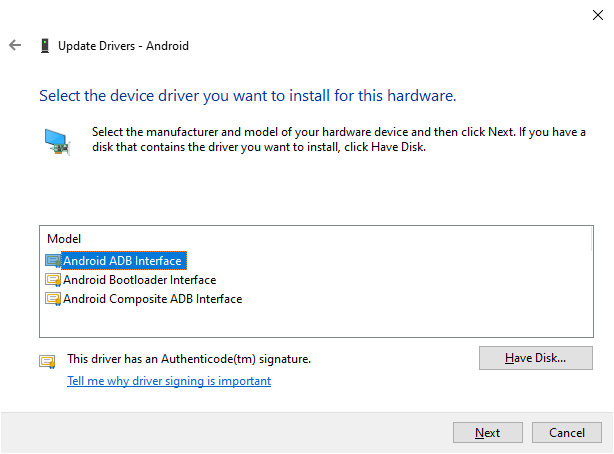
Task: Select Android Bootloader Interface model
Action: coord(139,280)
